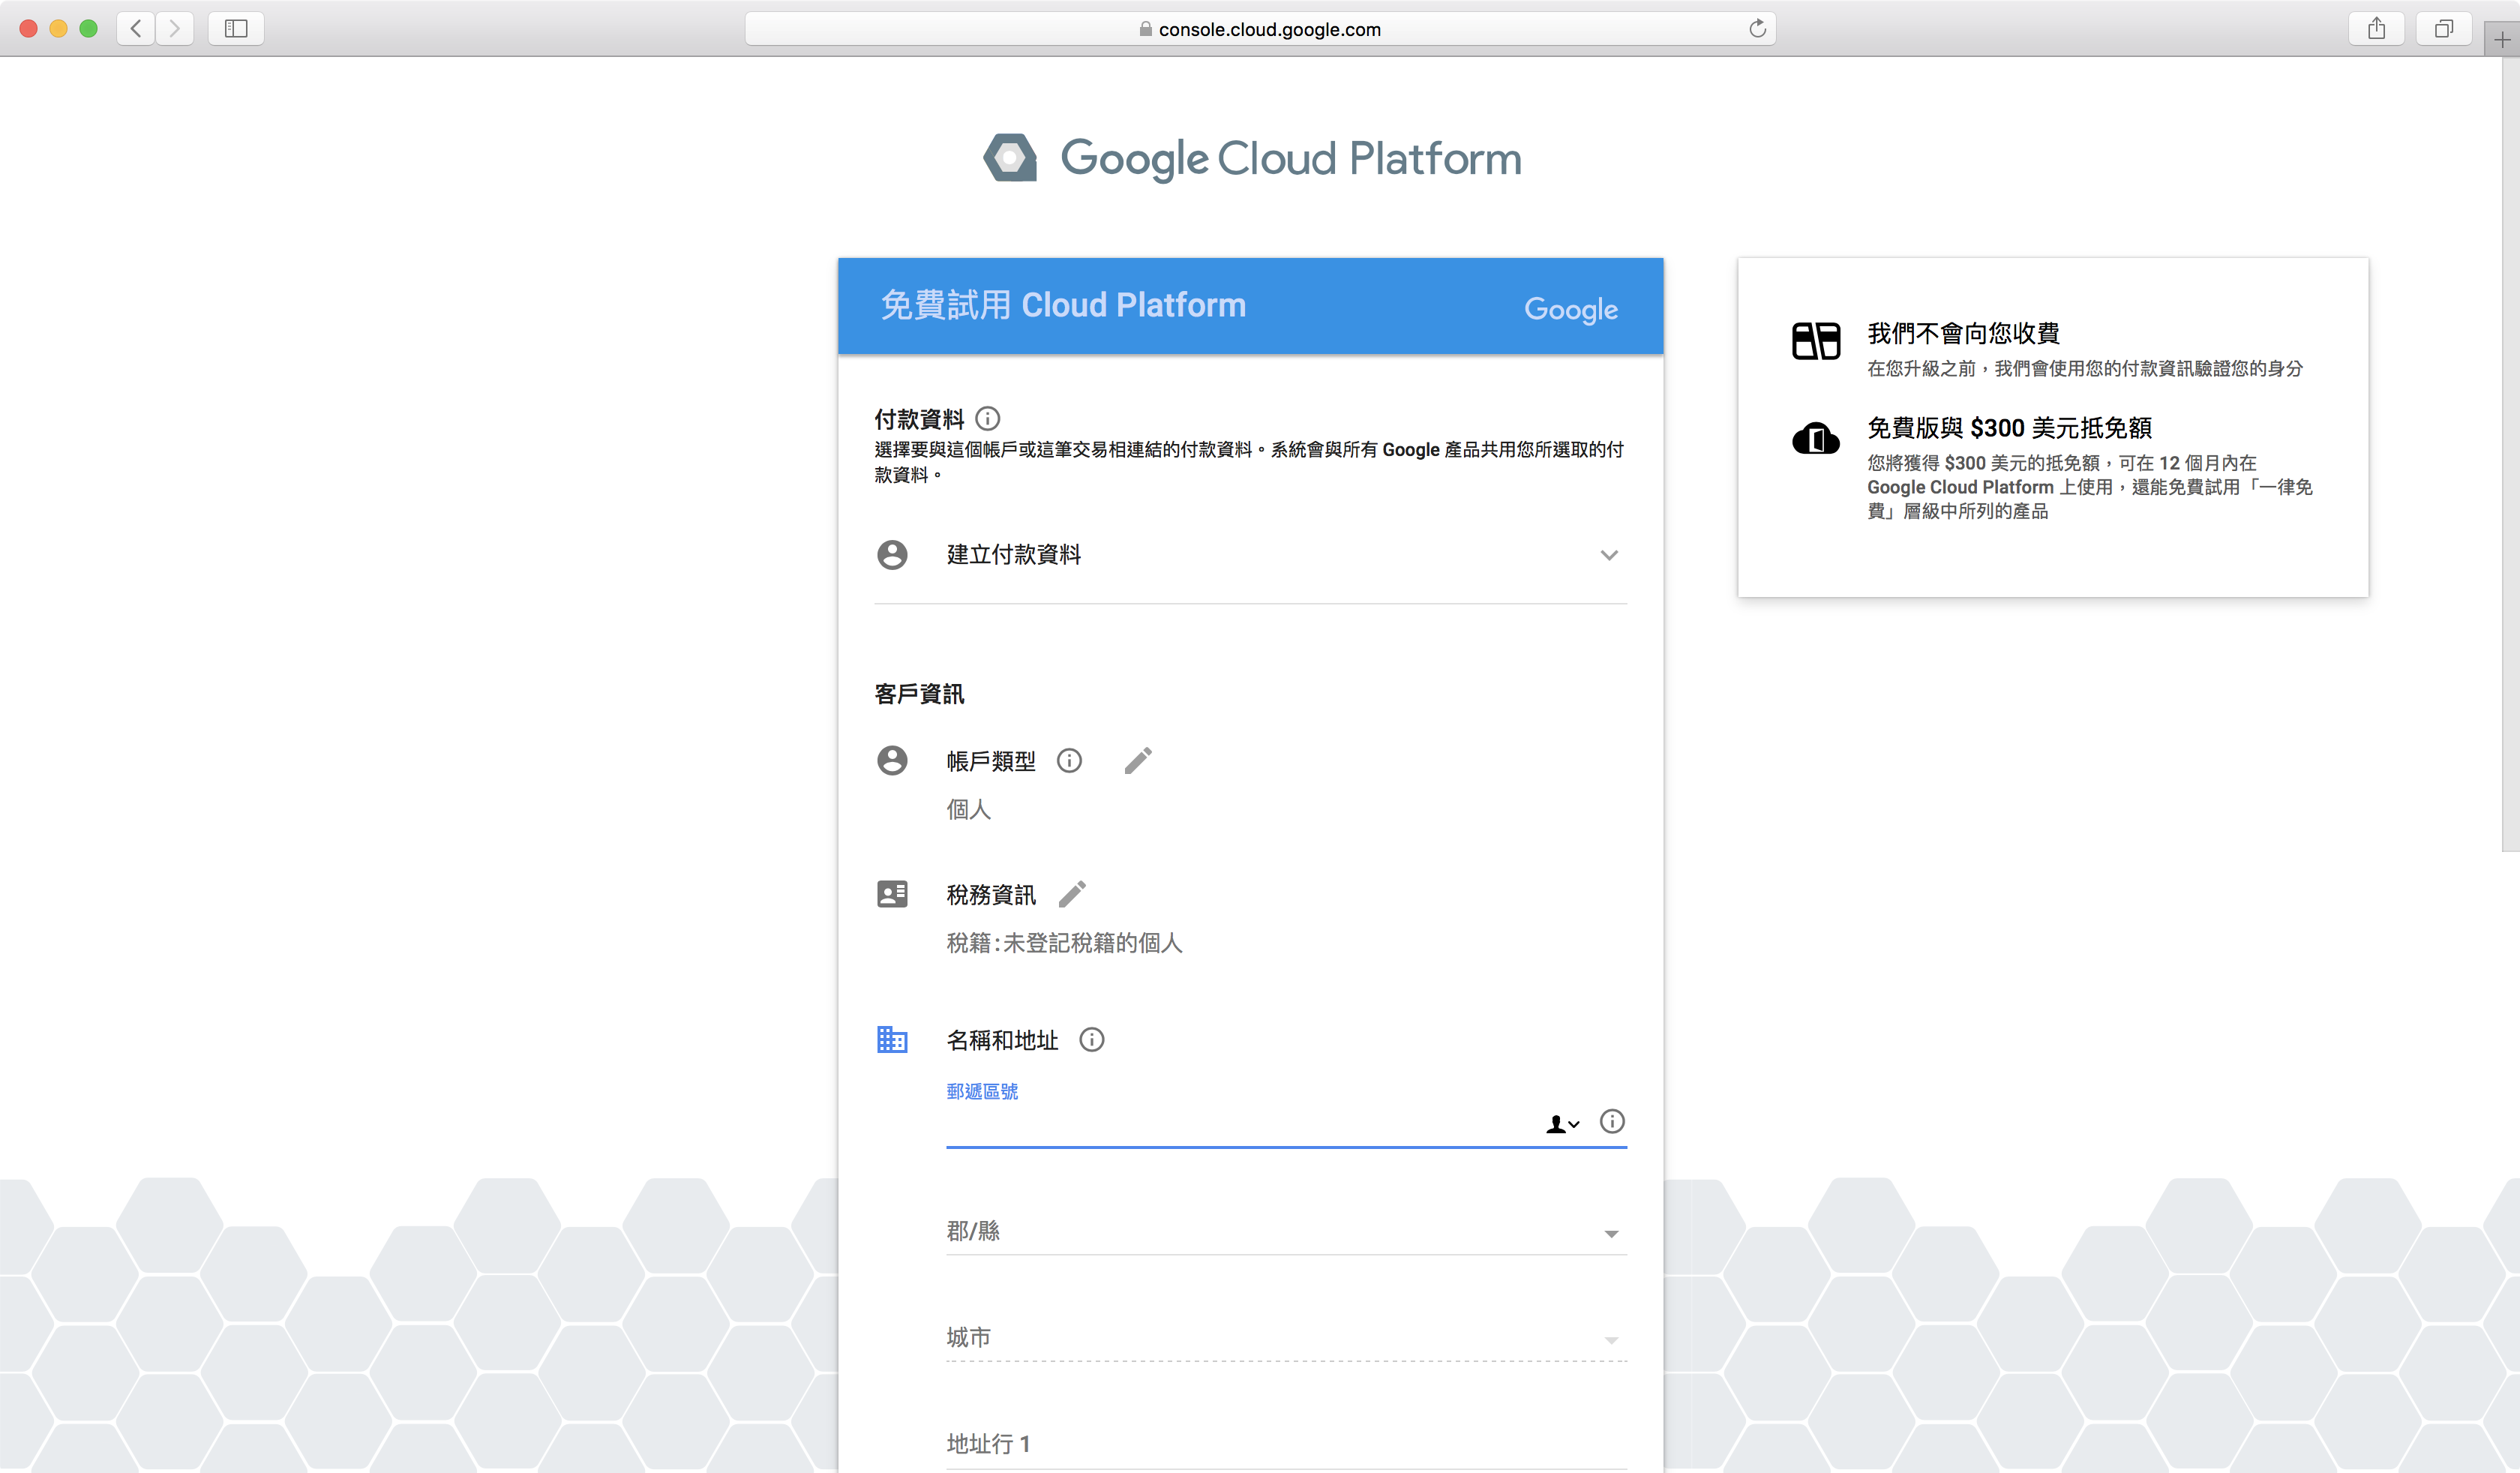
Task: Click the Google Cloud Platform hexagon logo
Action: pos(1010,157)
